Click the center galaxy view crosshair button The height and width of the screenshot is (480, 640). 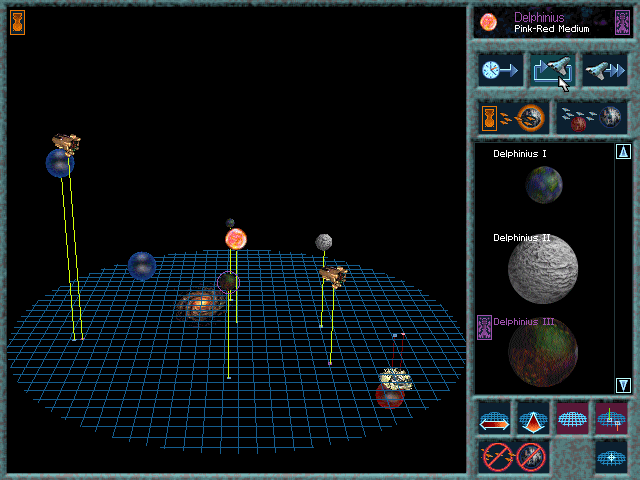tap(611, 457)
